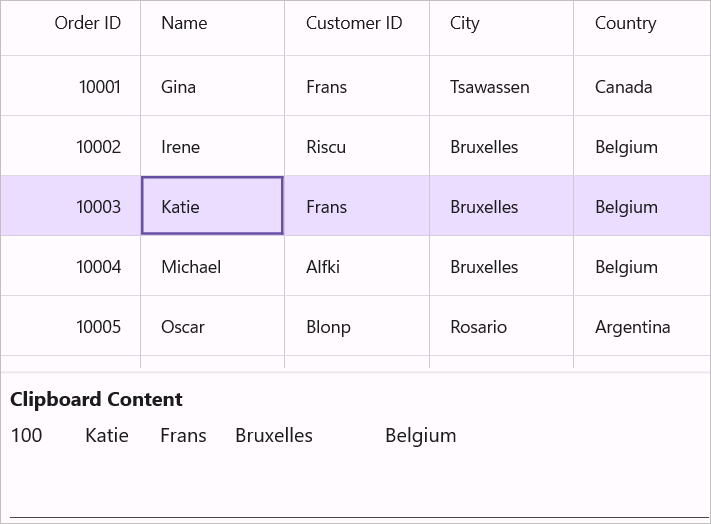Click the Country column header
Screen dimensions: 711x524
tap(625, 23)
